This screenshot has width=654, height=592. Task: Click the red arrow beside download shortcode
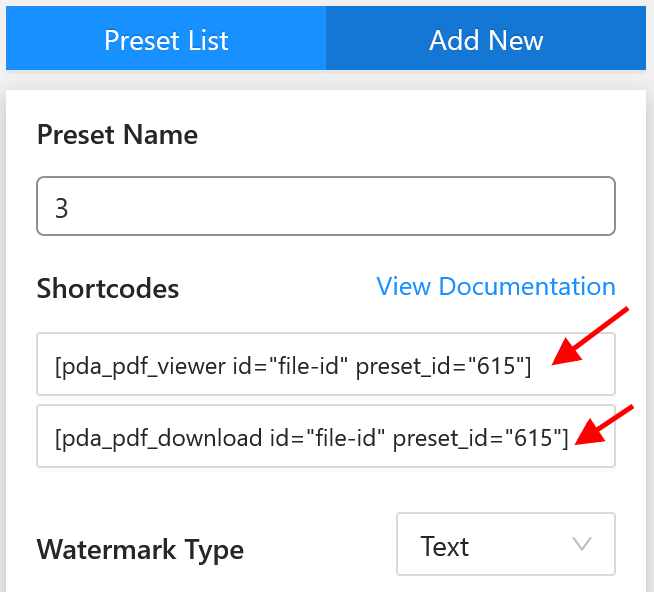click(604, 424)
